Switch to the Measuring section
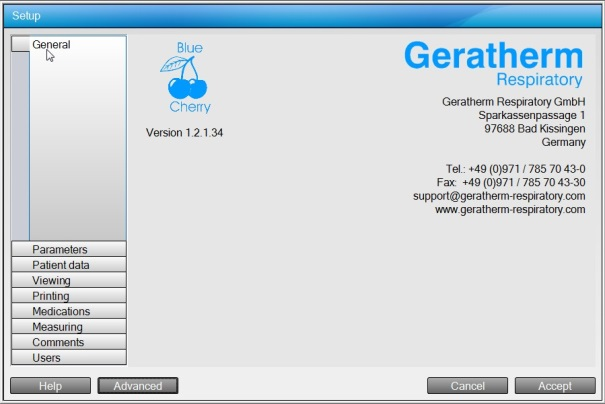The height and width of the screenshot is (404, 605). pos(69,326)
